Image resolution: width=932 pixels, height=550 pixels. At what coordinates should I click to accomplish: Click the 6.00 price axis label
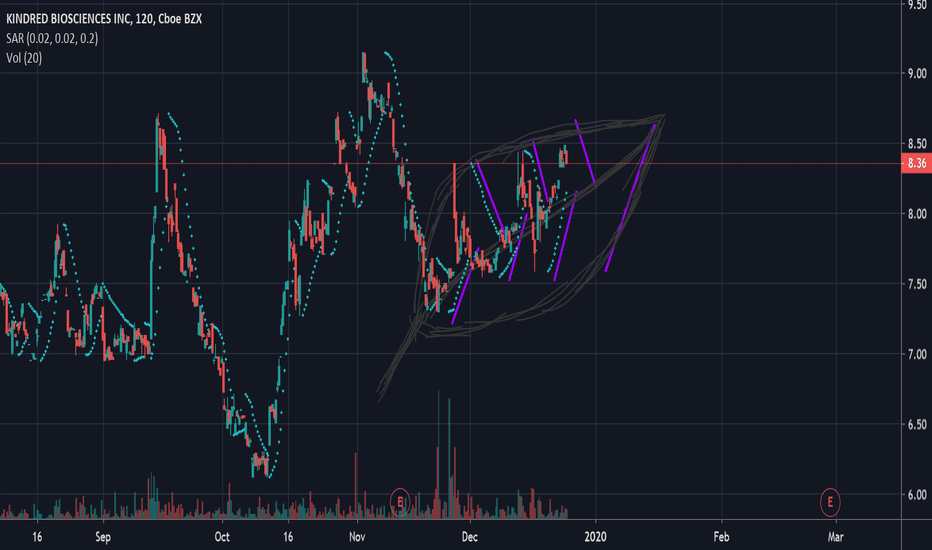(x=917, y=494)
